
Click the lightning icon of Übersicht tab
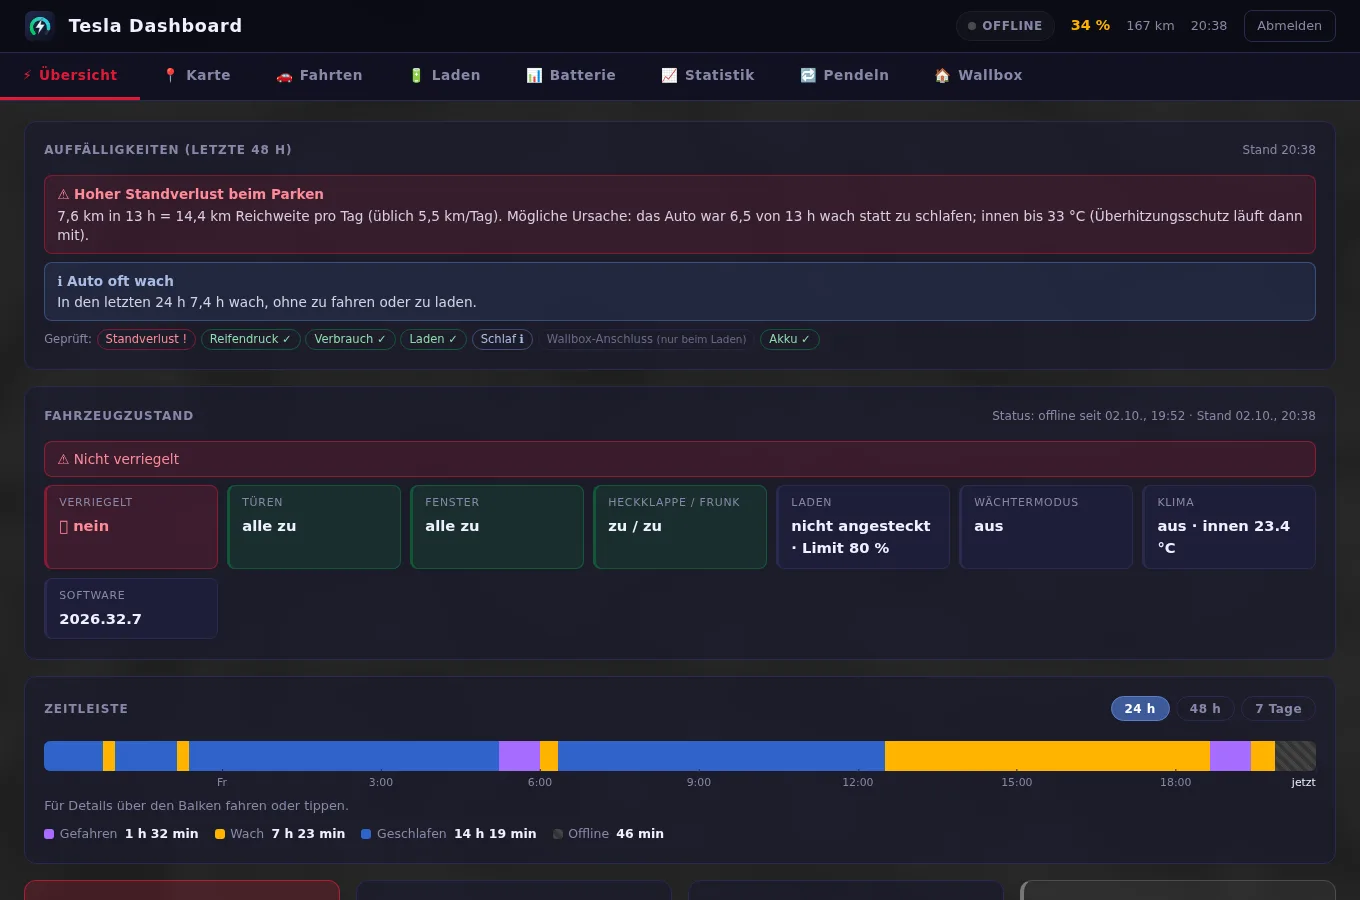point(28,75)
